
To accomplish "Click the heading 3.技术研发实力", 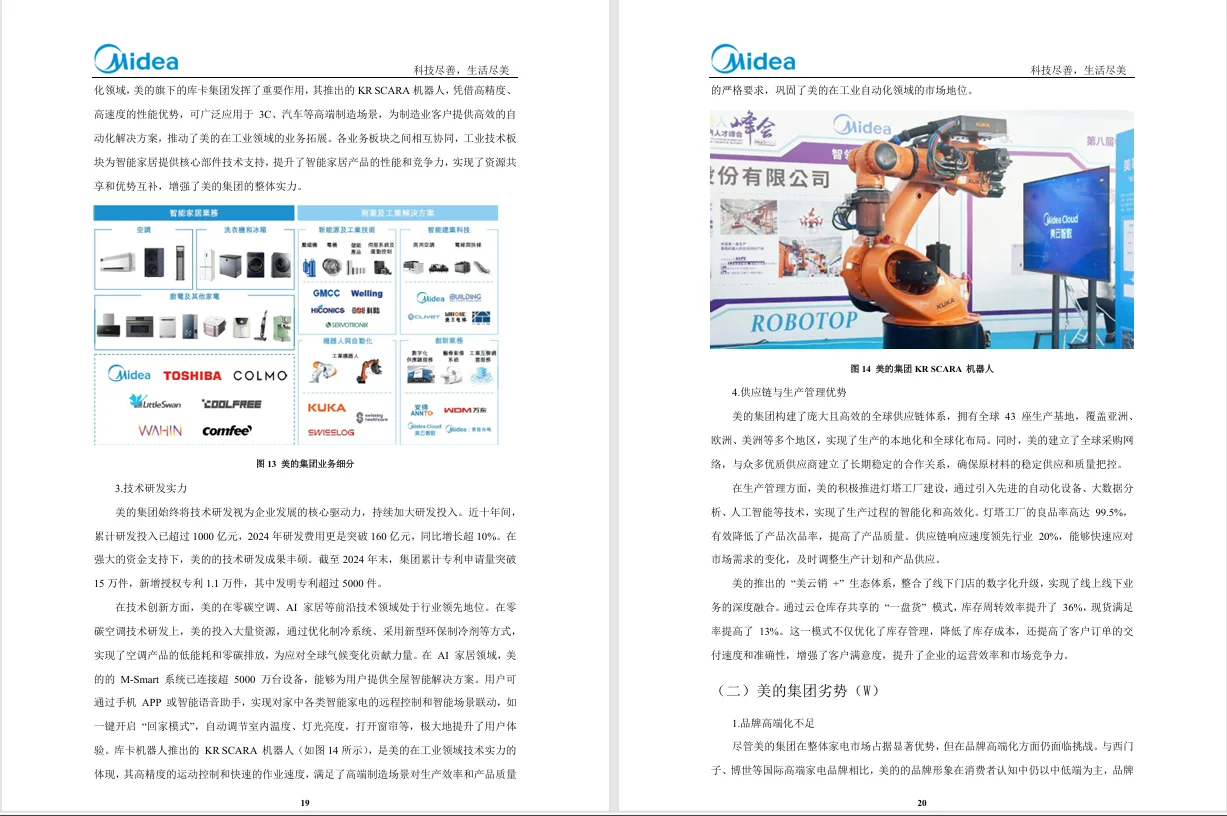I will click(151, 488).
